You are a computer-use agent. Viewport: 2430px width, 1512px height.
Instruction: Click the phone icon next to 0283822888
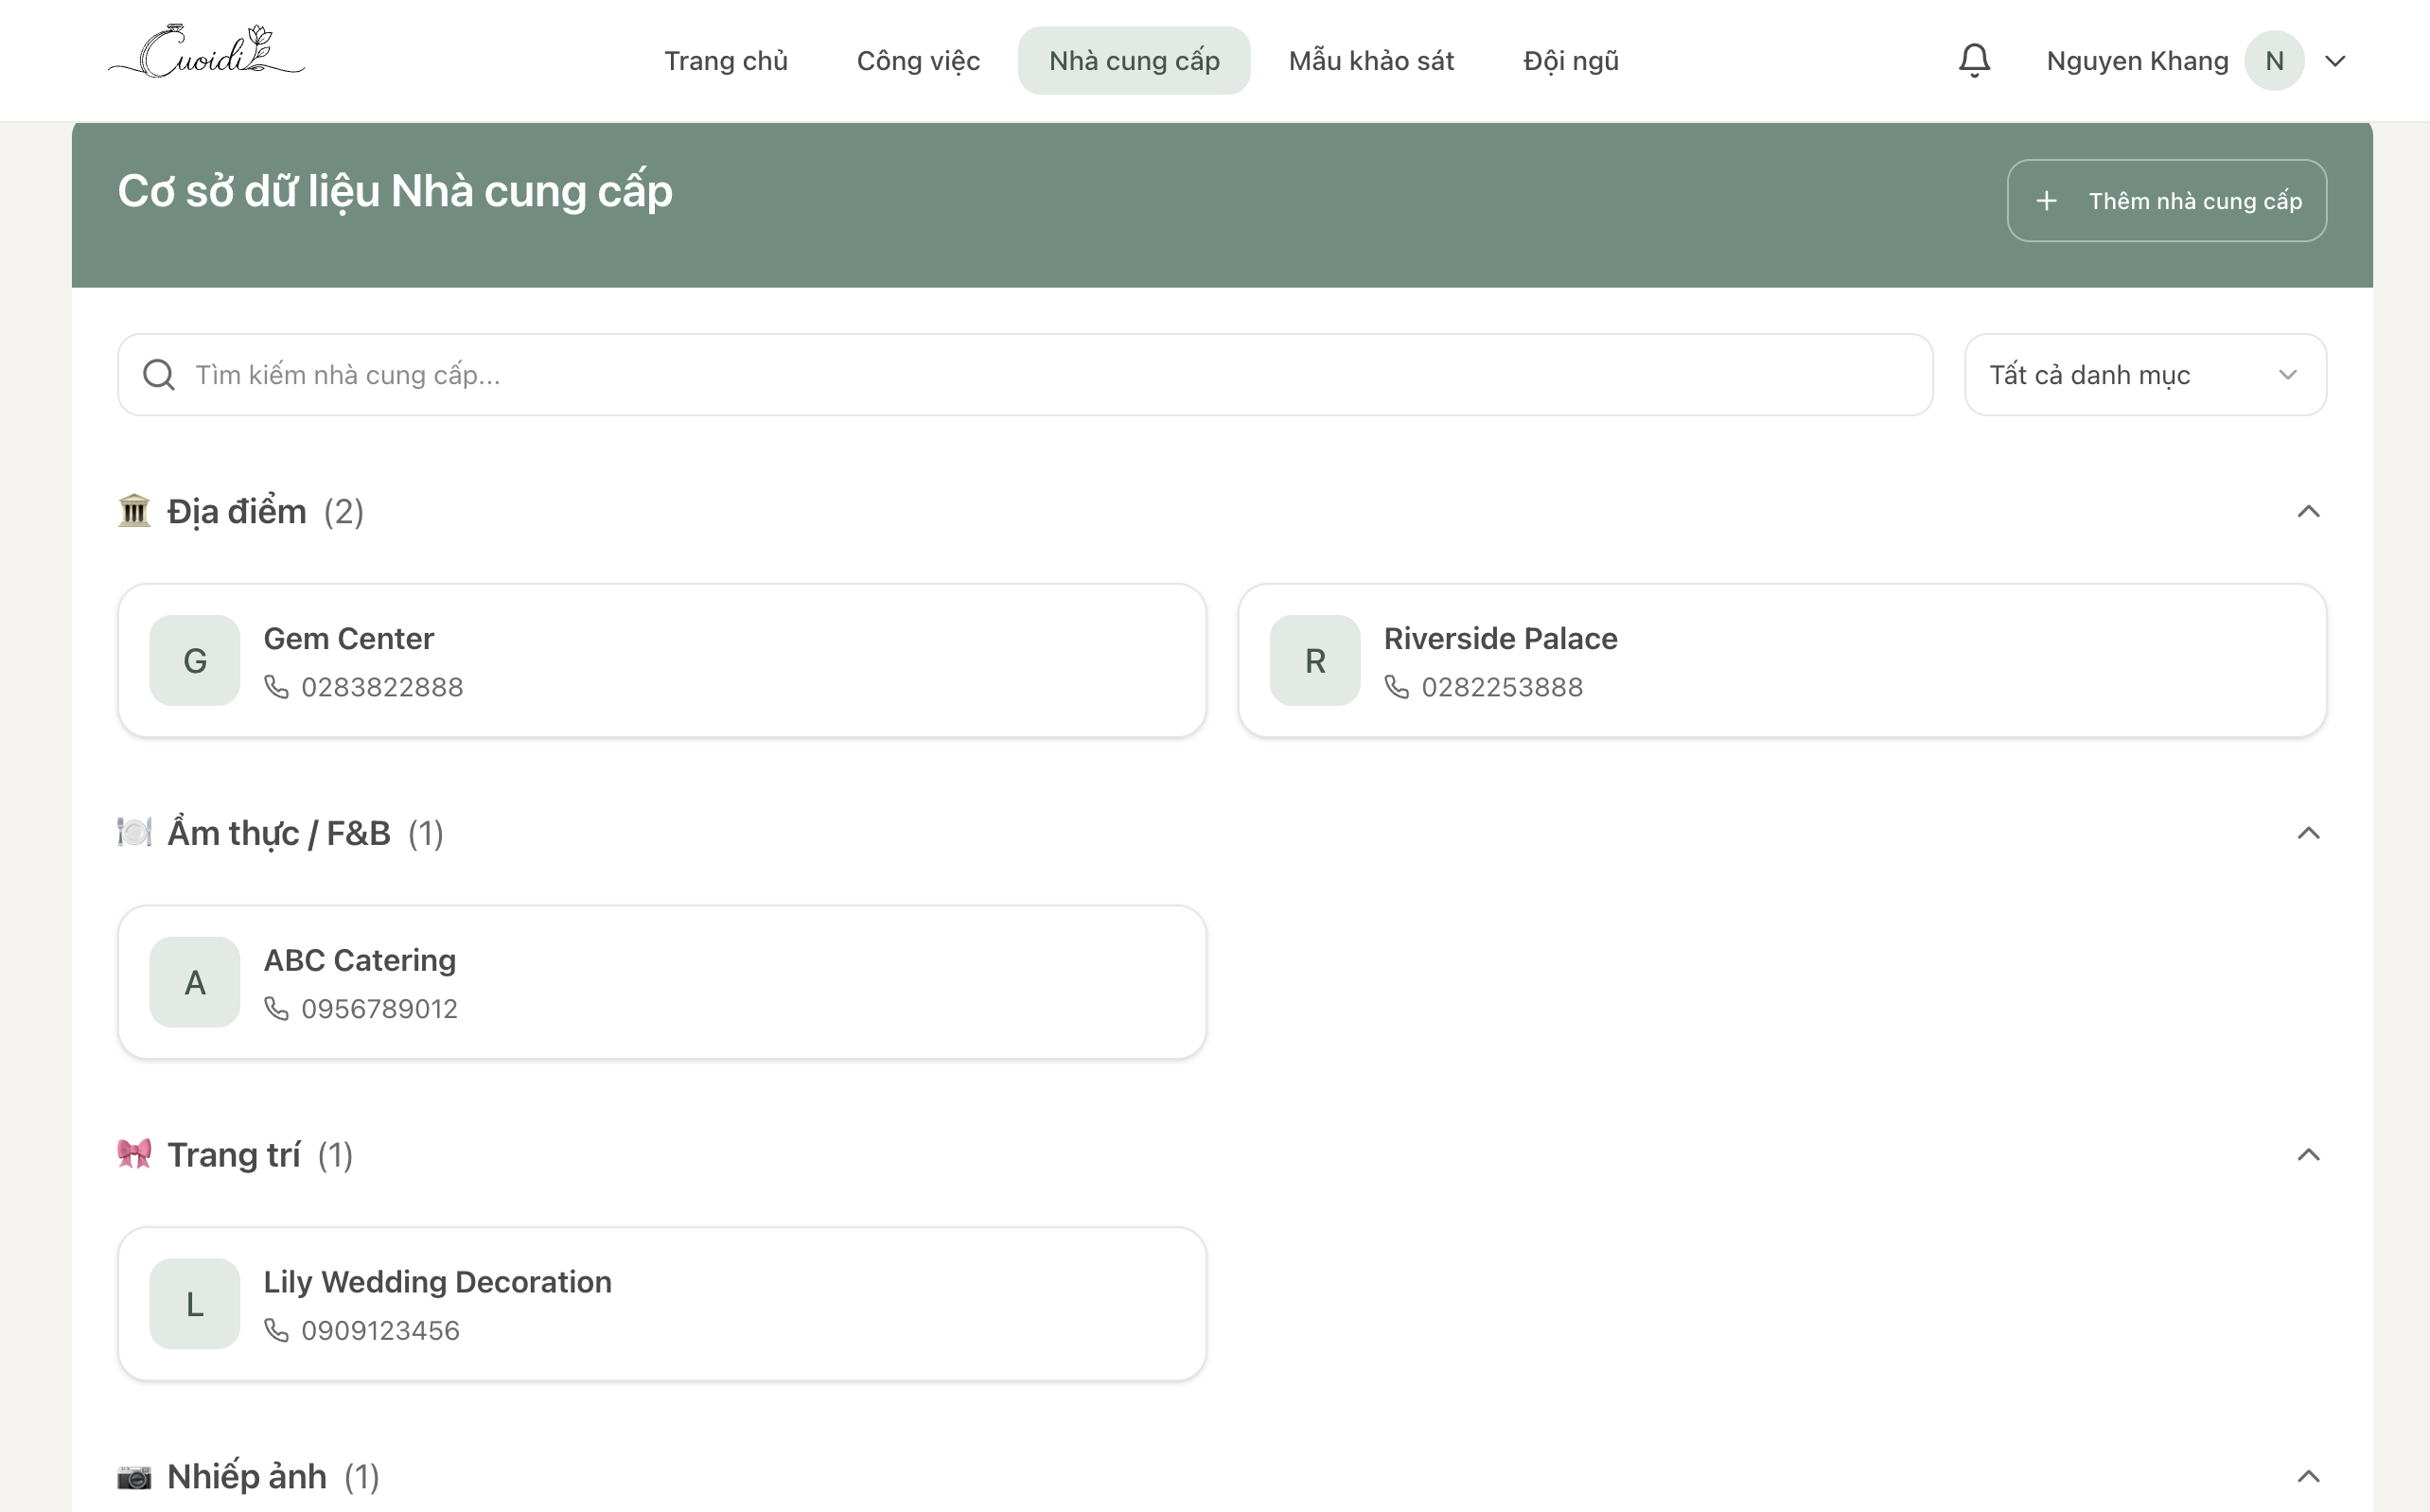pos(277,687)
